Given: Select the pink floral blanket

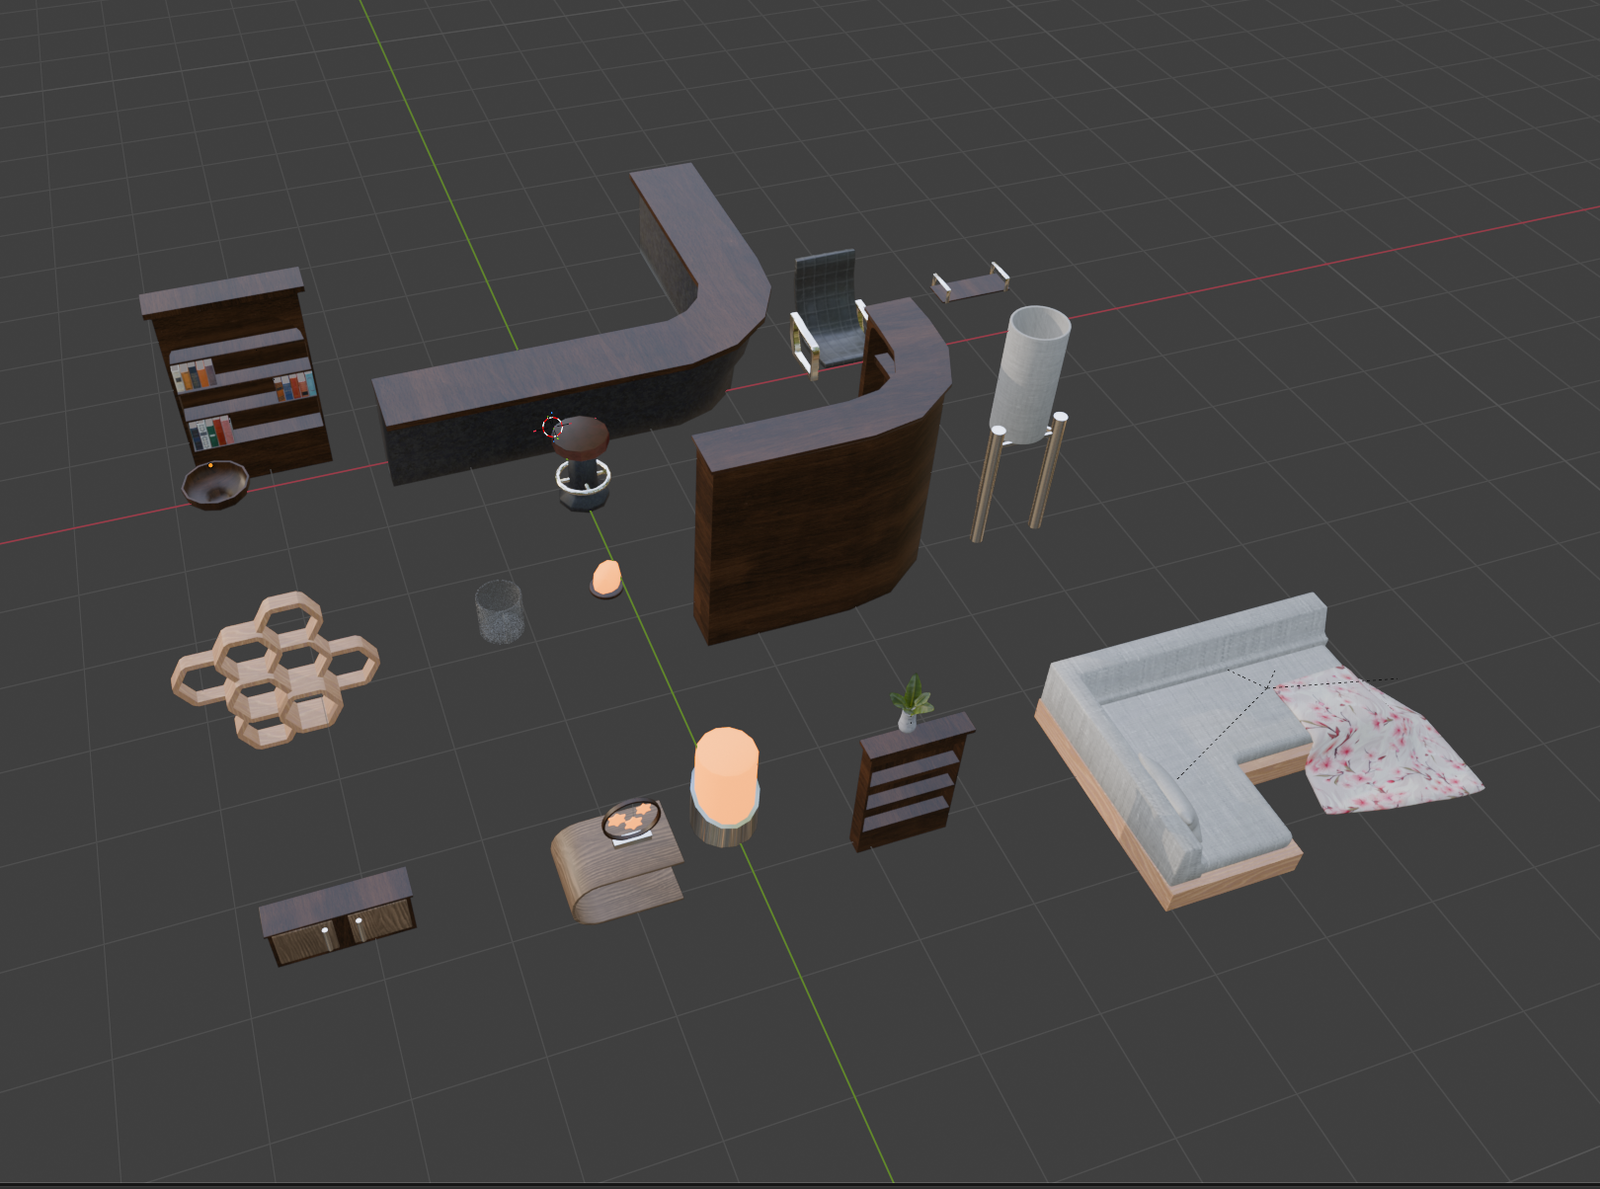Looking at the screenshot, I should [1380, 740].
